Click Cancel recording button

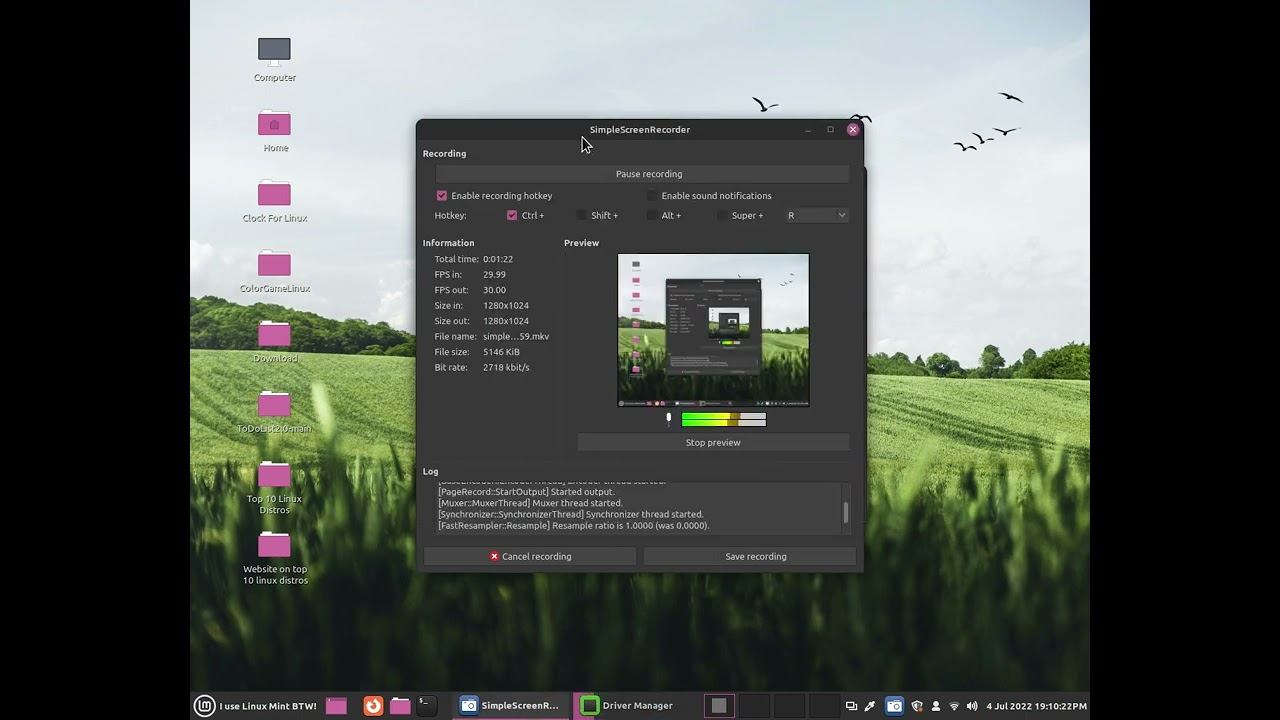pyautogui.click(x=530, y=556)
